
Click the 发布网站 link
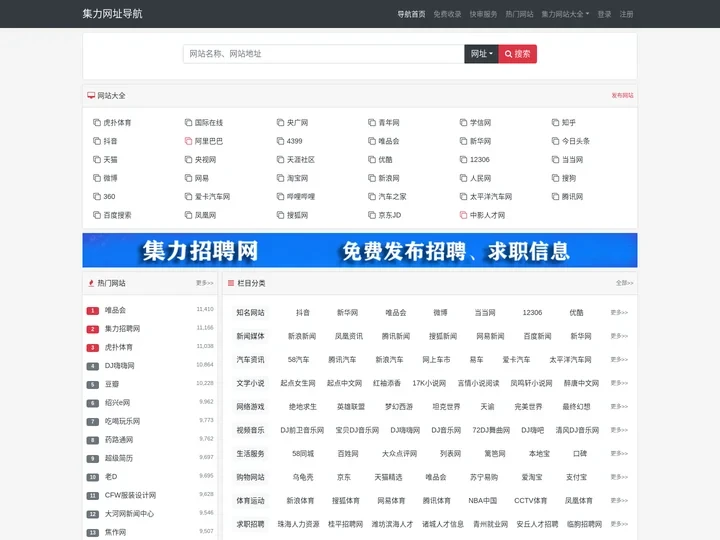click(622, 96)
